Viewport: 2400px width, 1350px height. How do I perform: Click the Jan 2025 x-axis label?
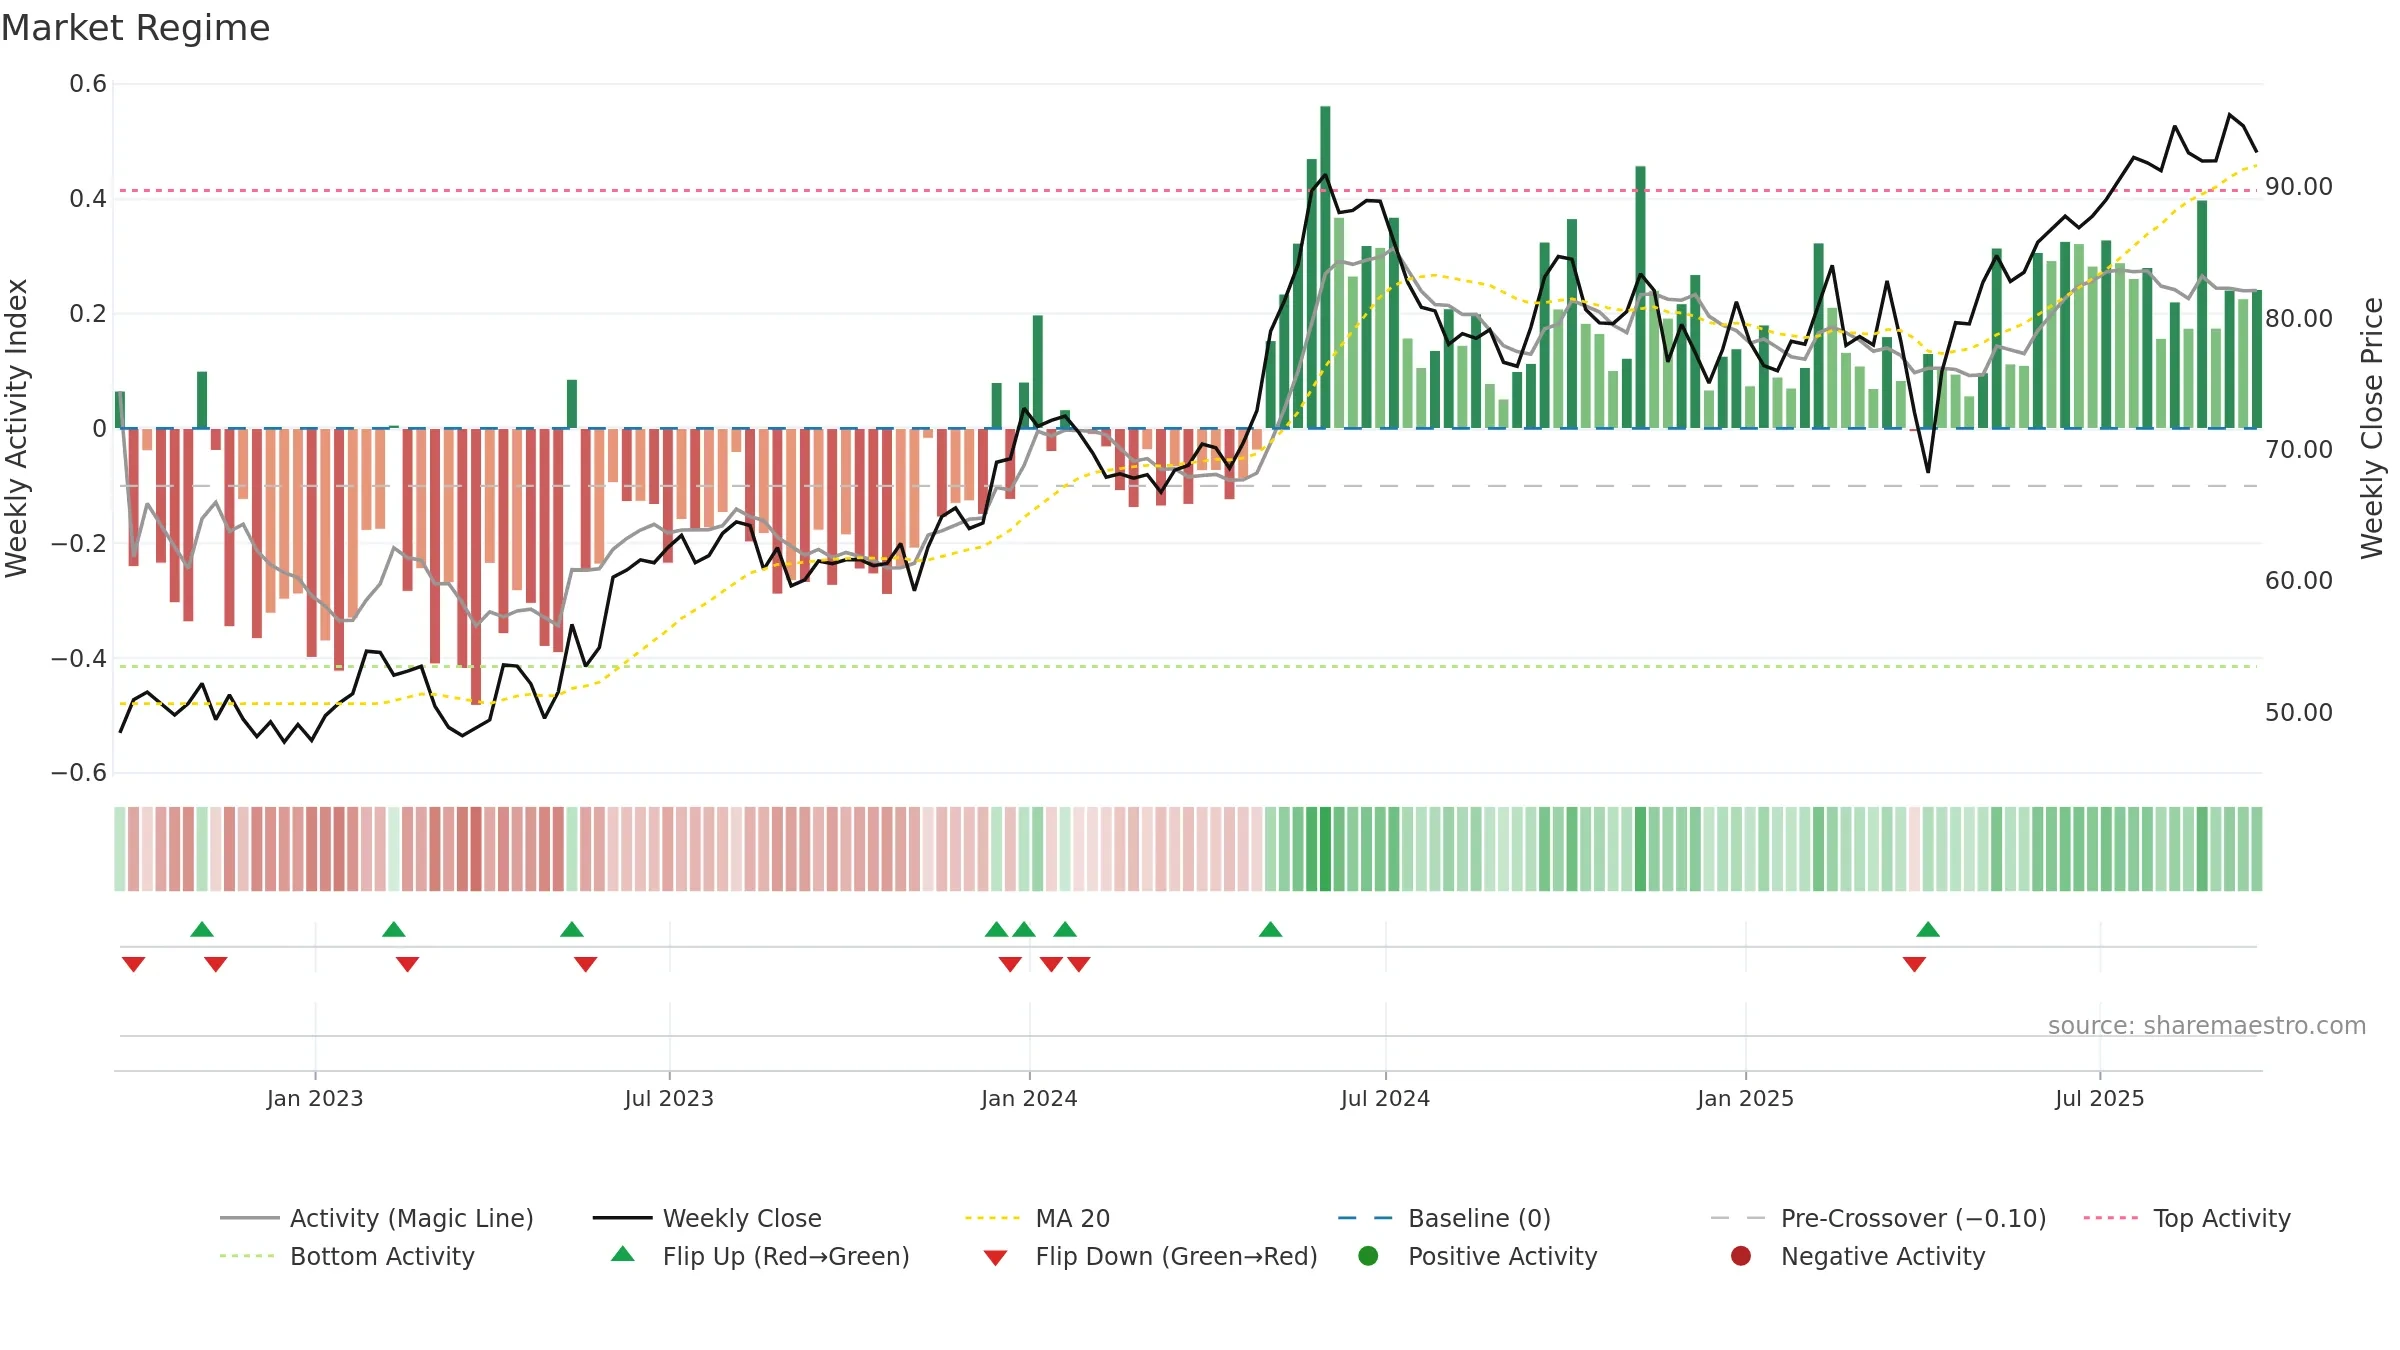(x=1745, y=1098)
